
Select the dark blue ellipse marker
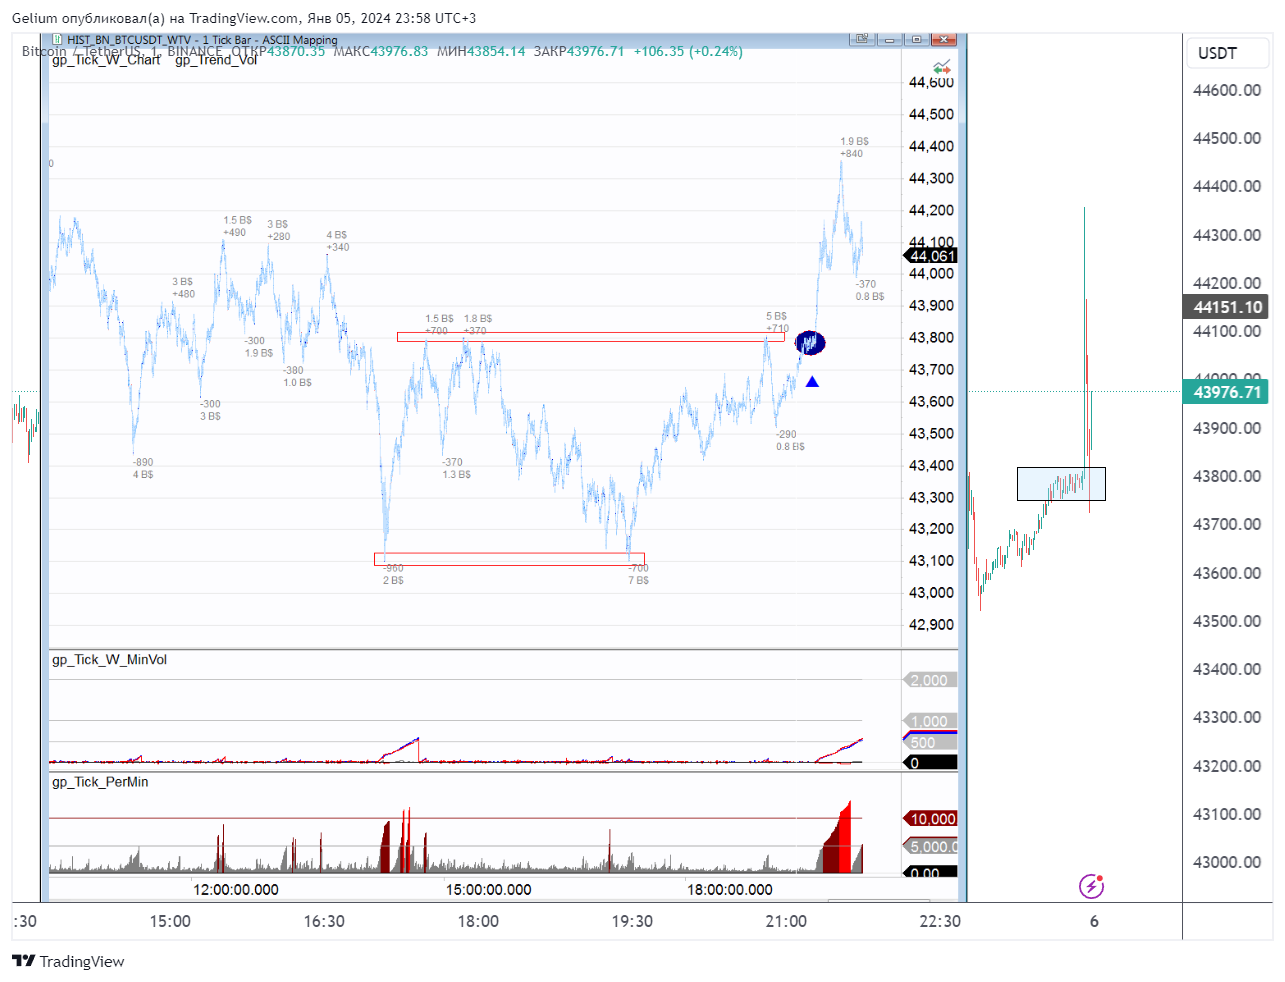(810, 343)
